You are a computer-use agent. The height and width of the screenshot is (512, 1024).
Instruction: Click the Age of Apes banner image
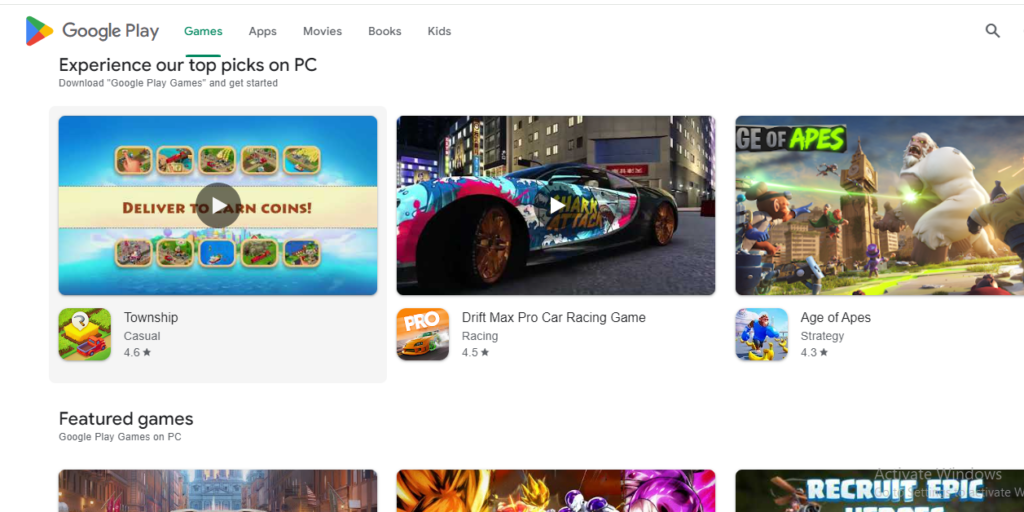(x=880, y=206)
